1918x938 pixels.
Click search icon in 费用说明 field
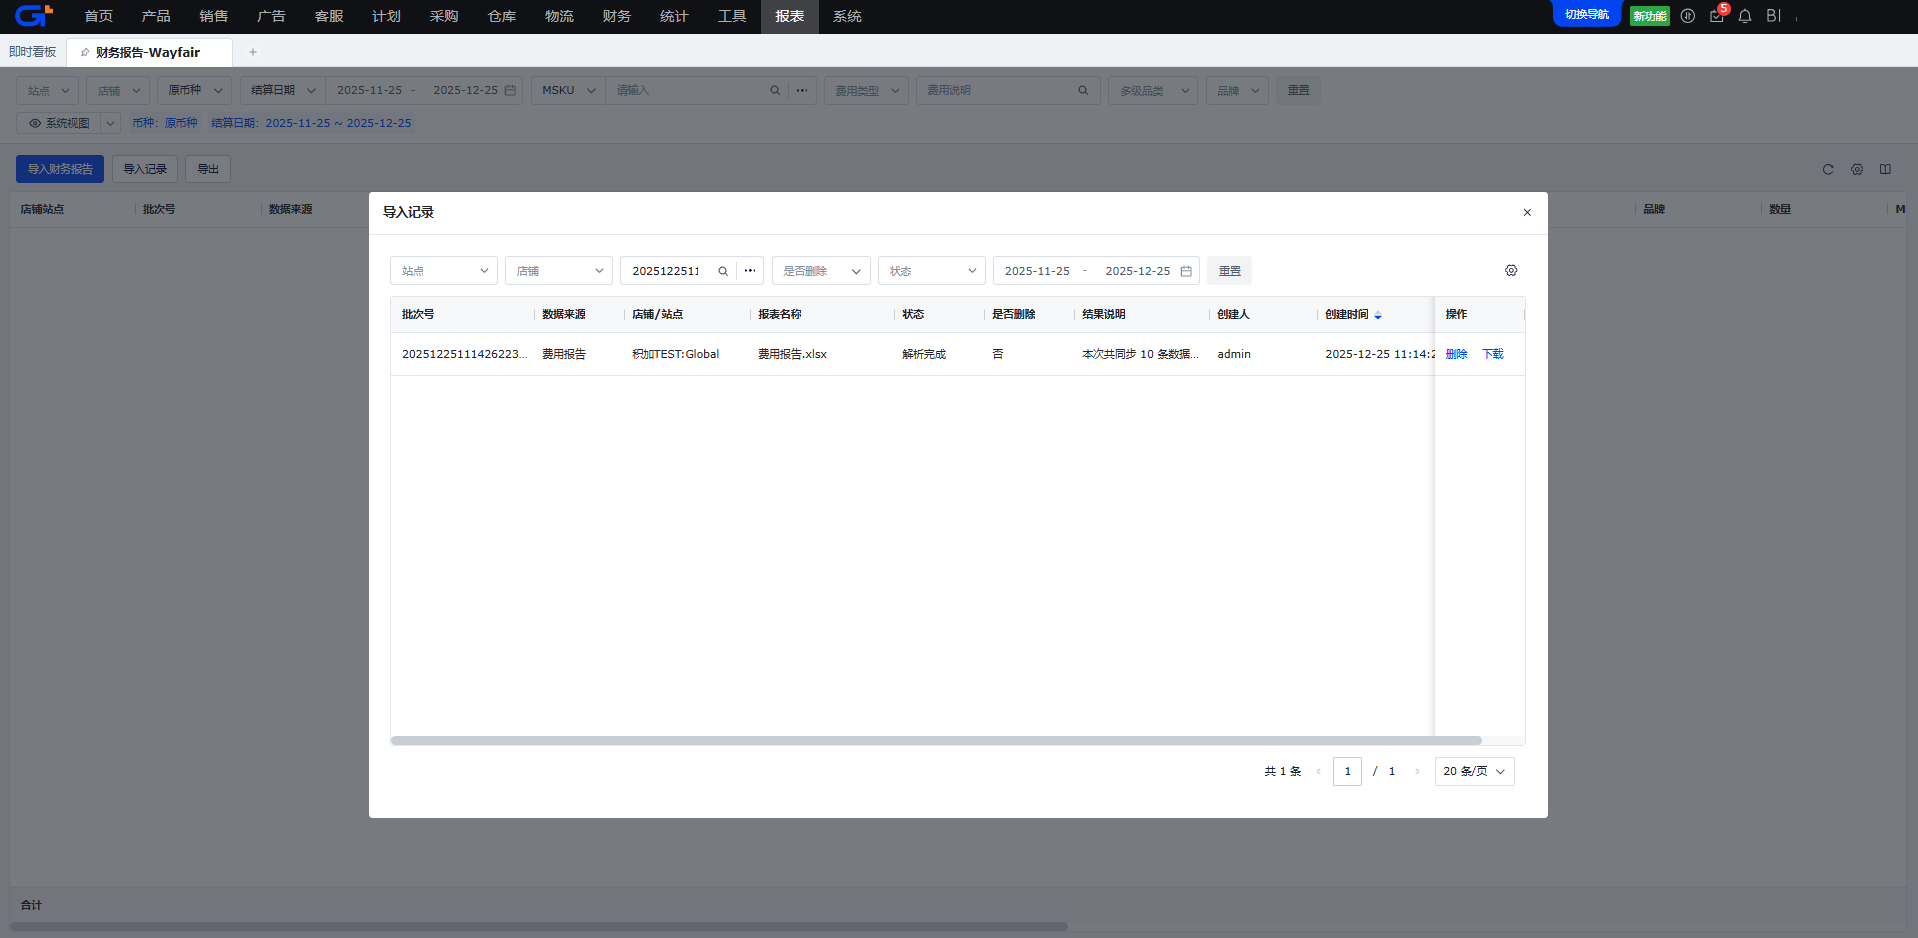point(1083,91)
